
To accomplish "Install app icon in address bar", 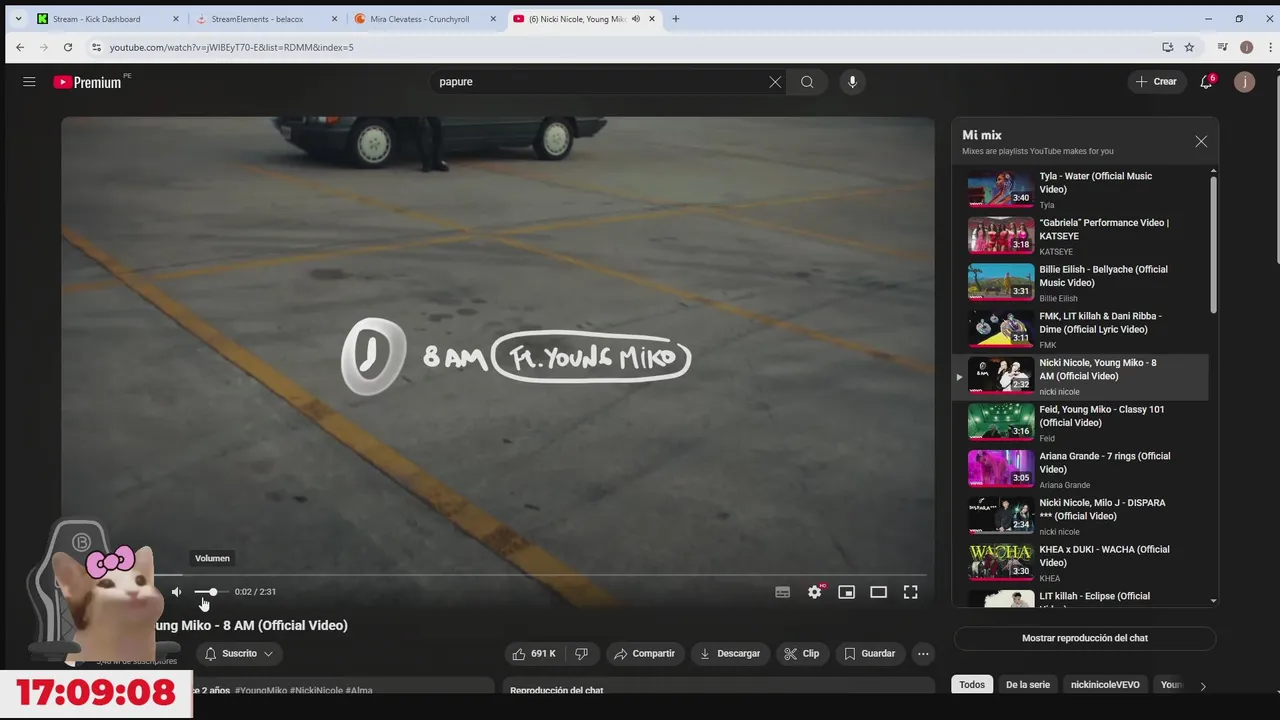I will [1167, 47].
